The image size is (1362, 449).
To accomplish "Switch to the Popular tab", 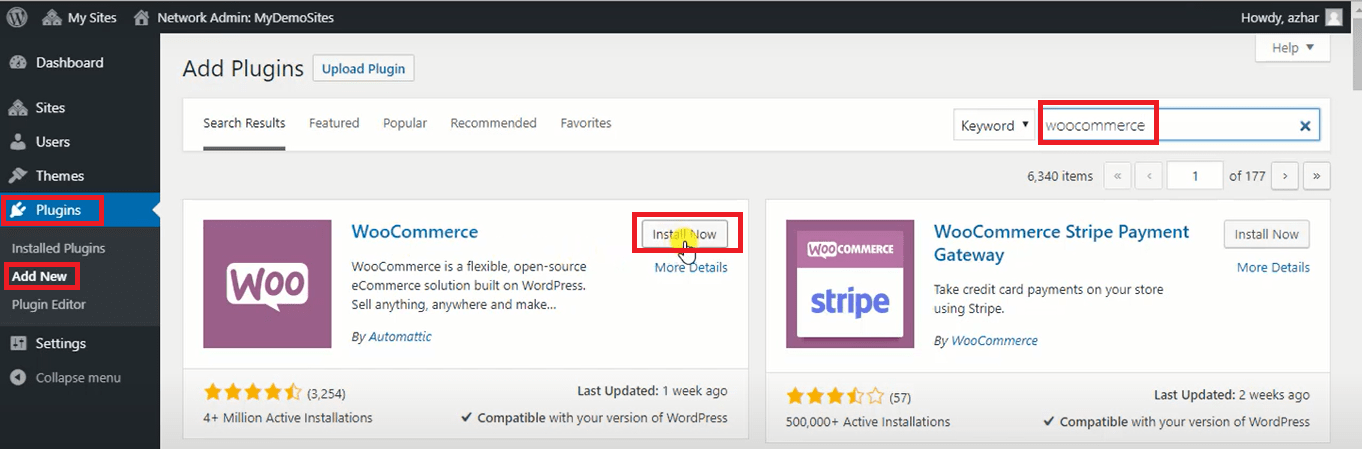I will coord(405,123).
